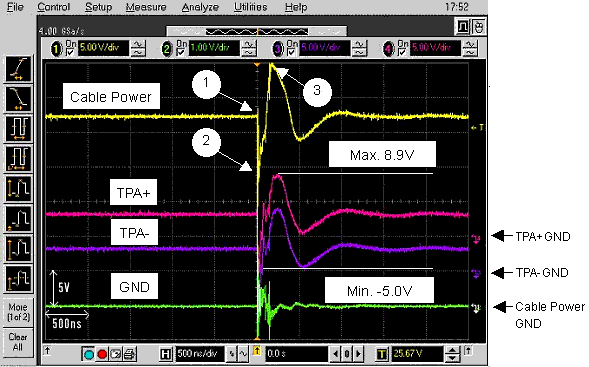Open the File menu
This screenshot has width=589, height=367.
point(15,7)
